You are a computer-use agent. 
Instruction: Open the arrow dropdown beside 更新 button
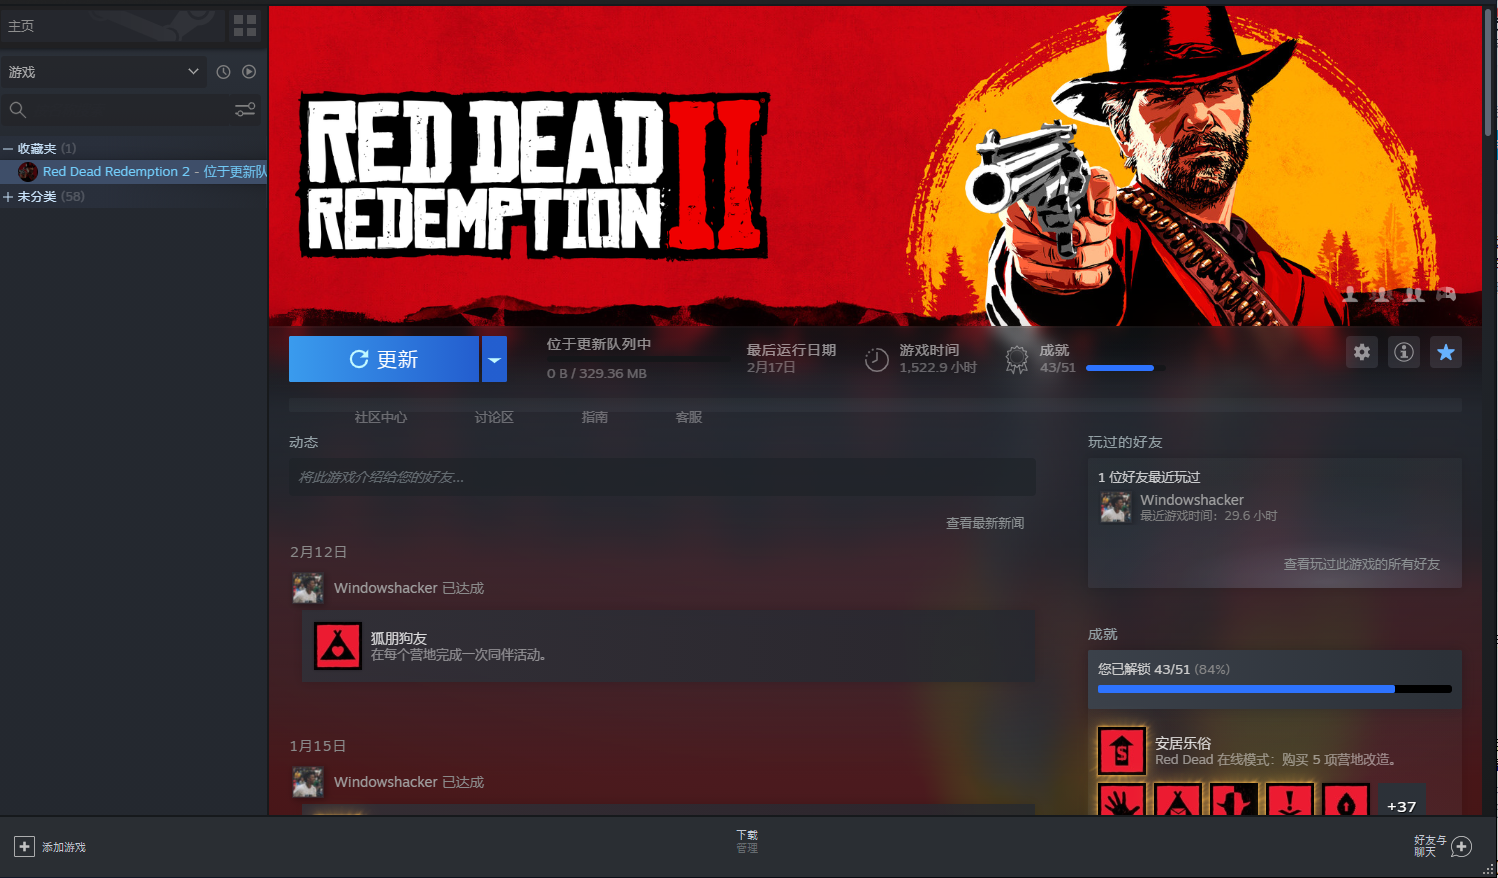point(494,359)
